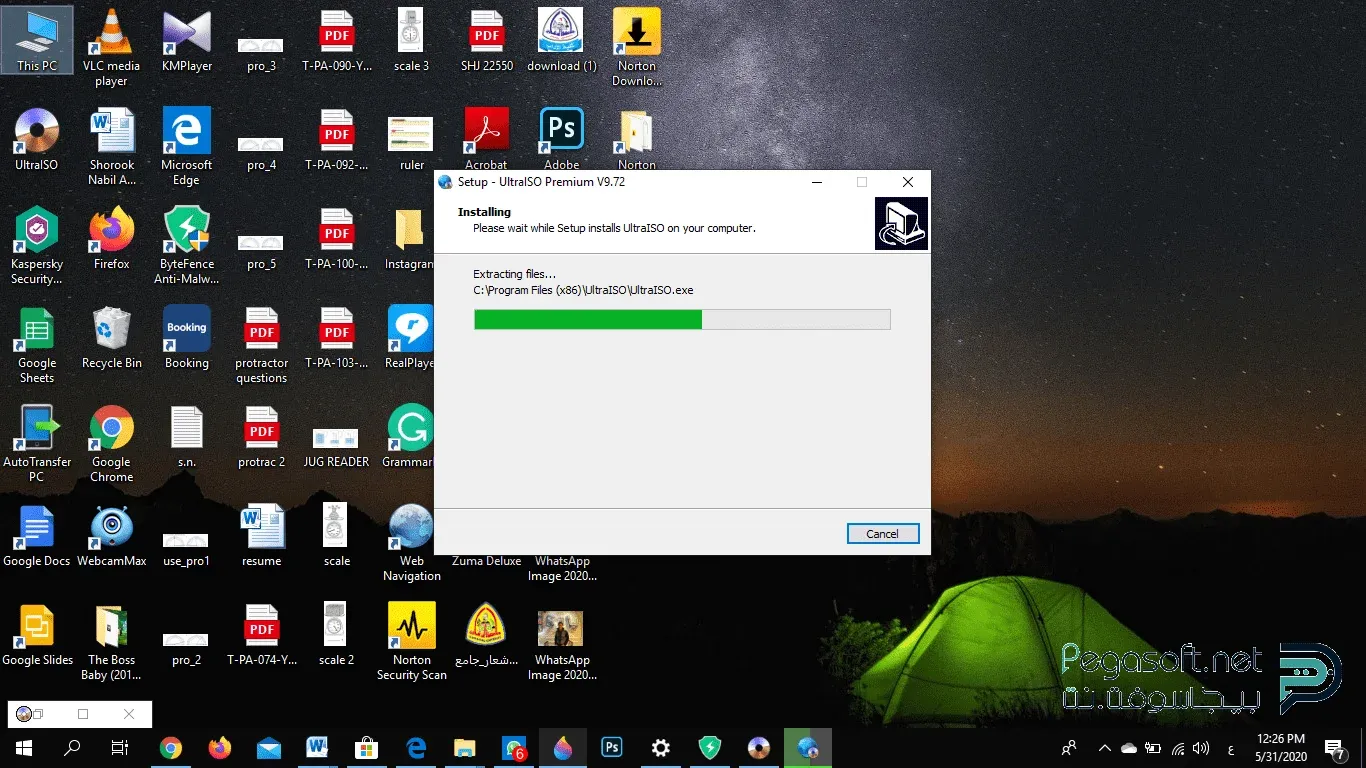Open volume control in system tray
This screenshot has height=768, width=1366.
[1201, 748]
